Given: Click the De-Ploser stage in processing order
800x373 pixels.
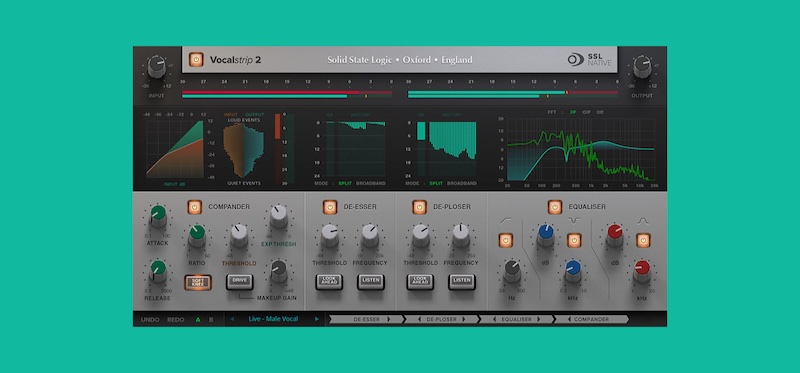Looking at the screenshot, I should [442, 319].
